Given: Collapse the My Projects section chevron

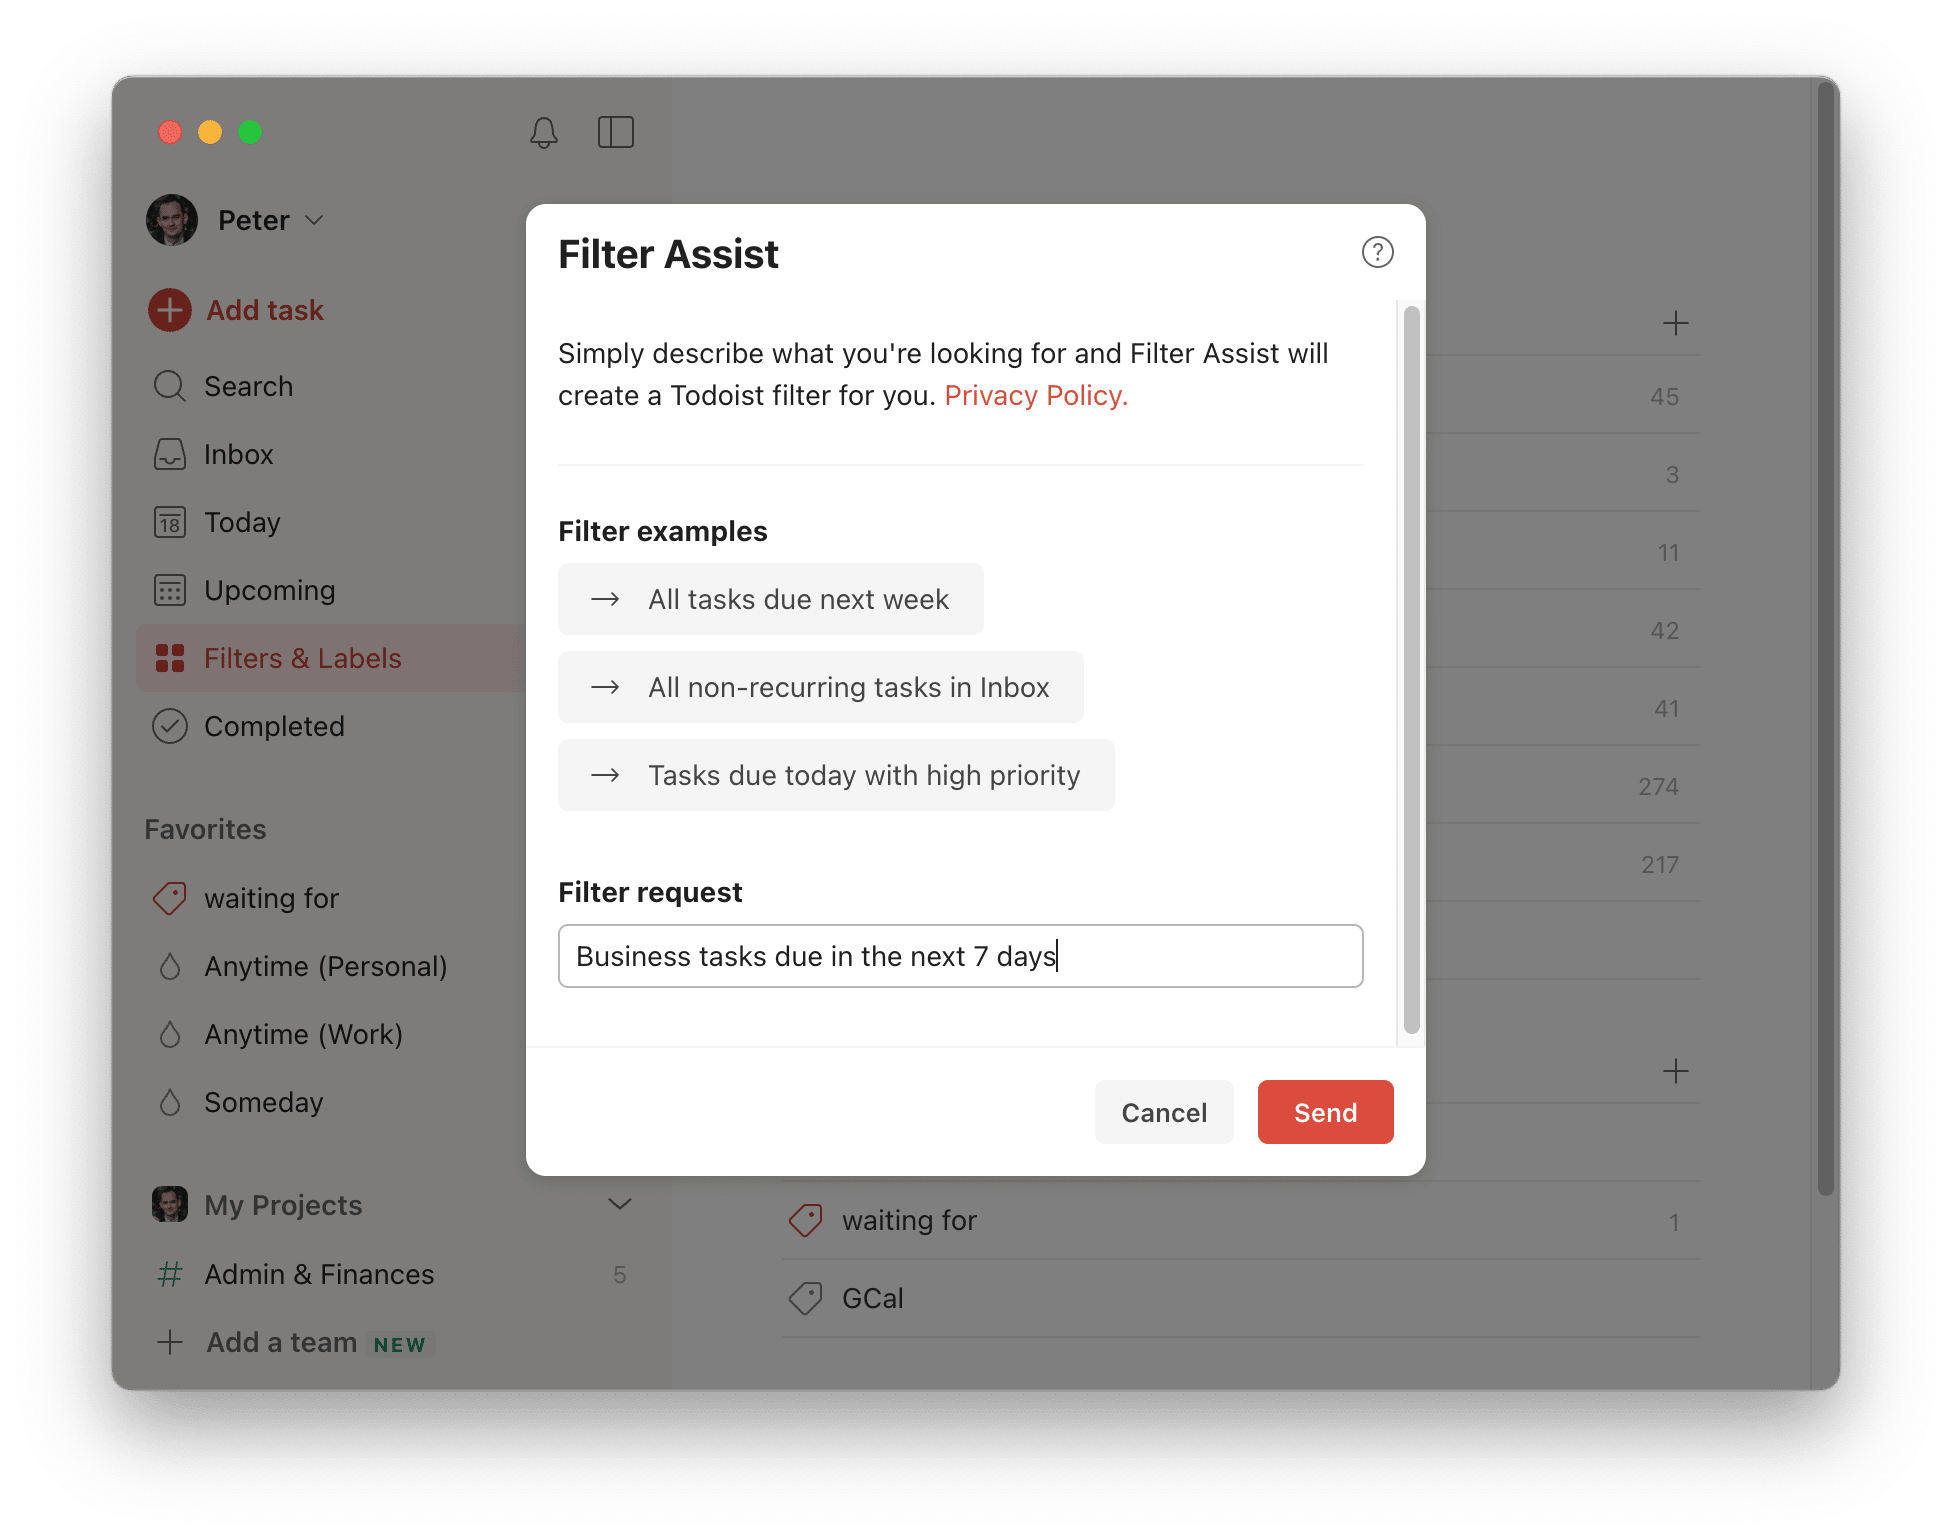Looking at the screenshot, I should coord(620,1204).
